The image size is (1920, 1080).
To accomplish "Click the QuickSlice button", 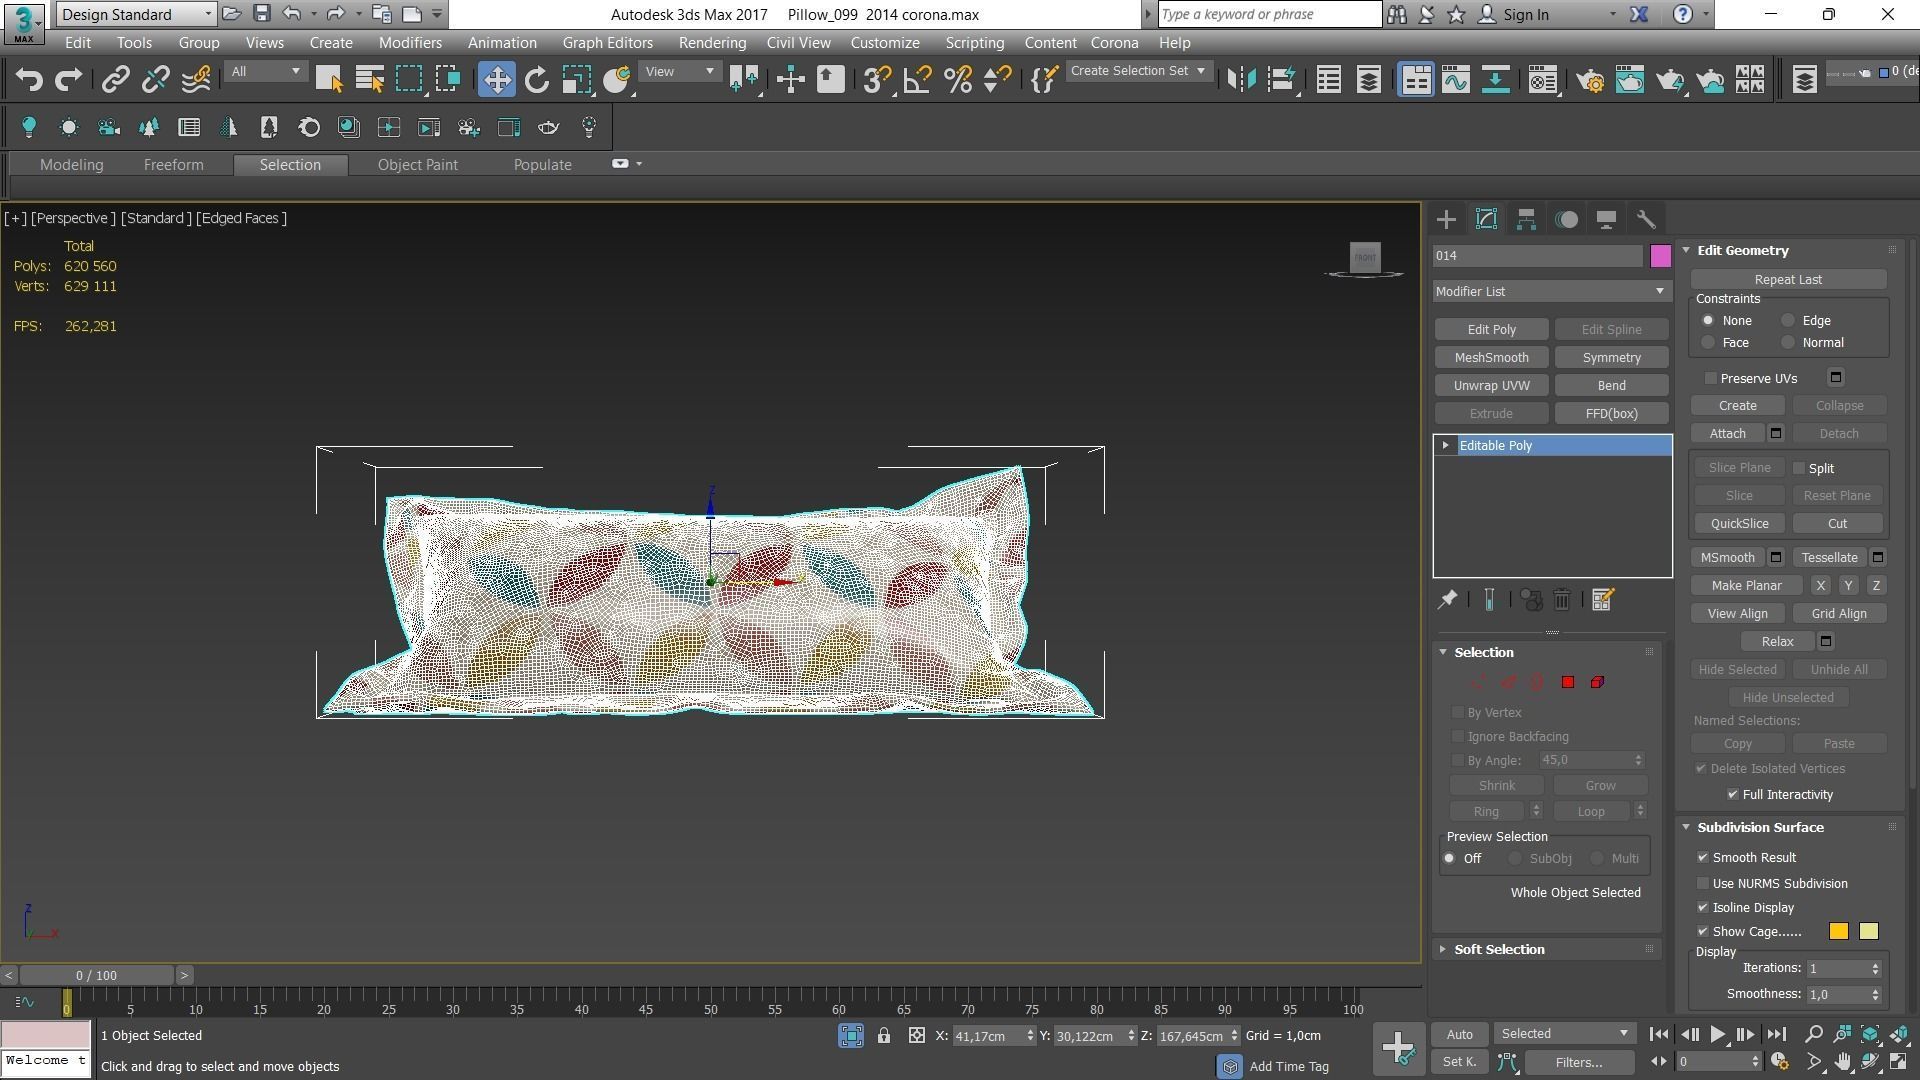I will (x=1739, y=524).
